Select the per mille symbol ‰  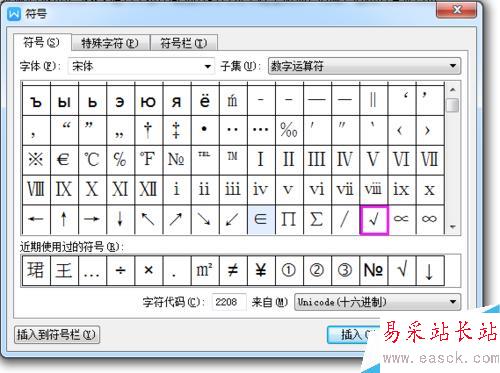point(289,130)
